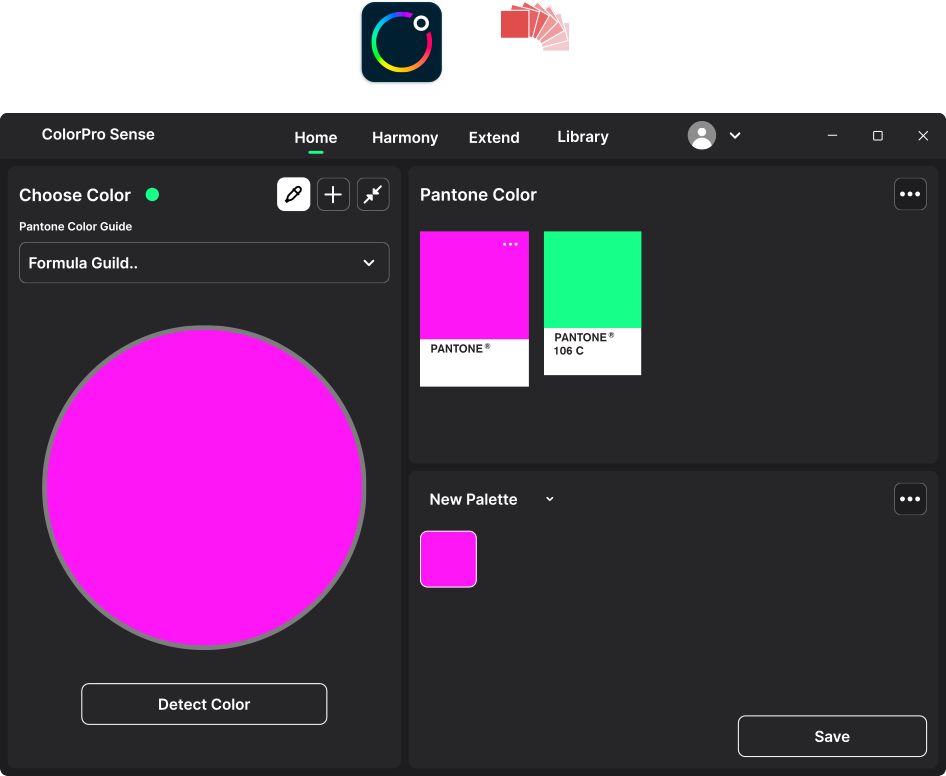Open Pantone Color panel more options

(910, 194)
